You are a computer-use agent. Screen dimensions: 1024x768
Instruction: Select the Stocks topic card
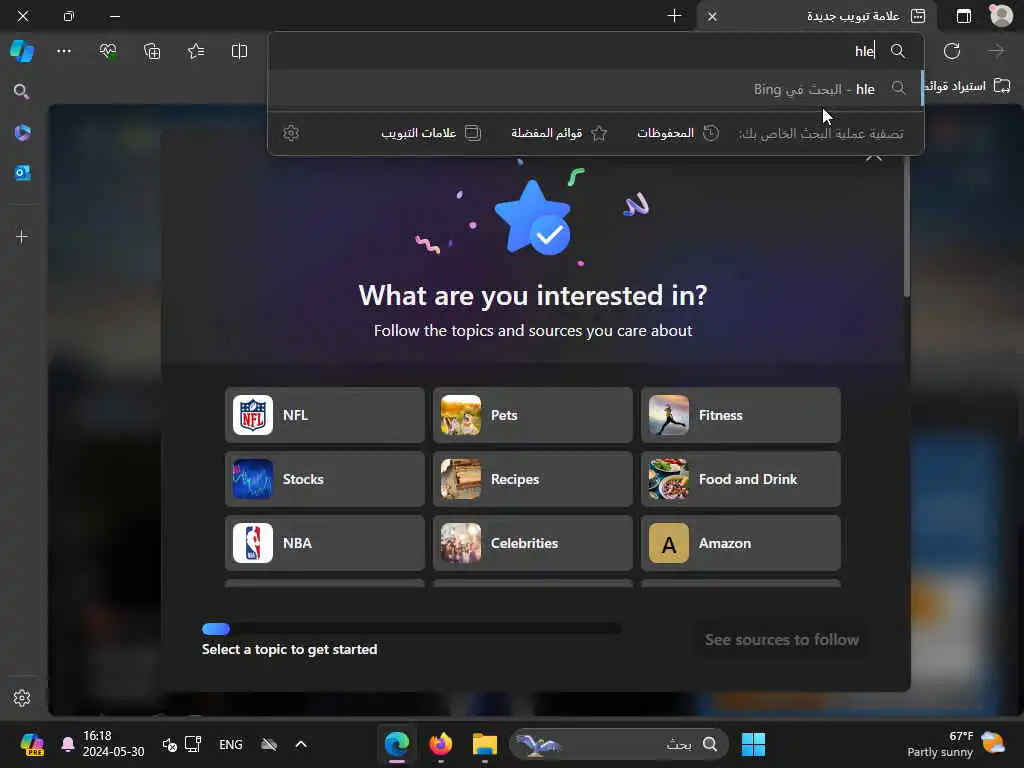click(325, 479)
